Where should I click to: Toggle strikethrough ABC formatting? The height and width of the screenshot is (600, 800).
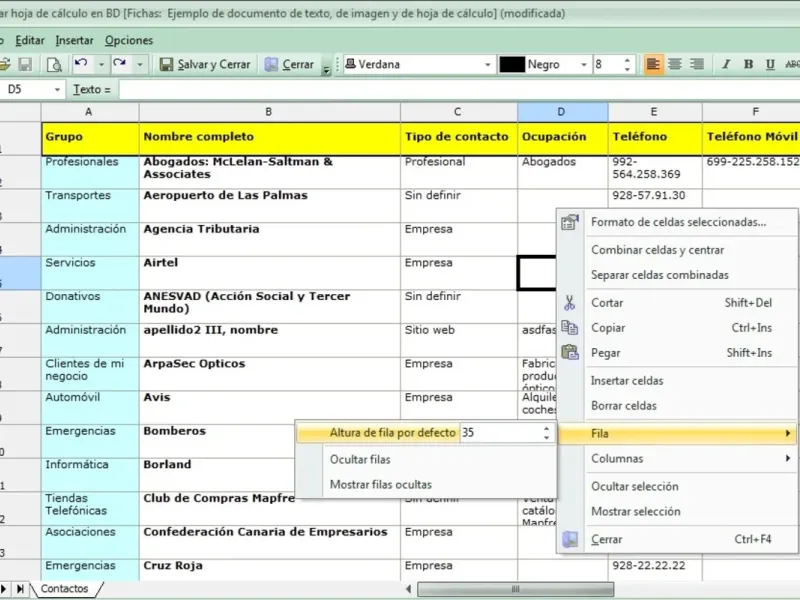(792, 64)
